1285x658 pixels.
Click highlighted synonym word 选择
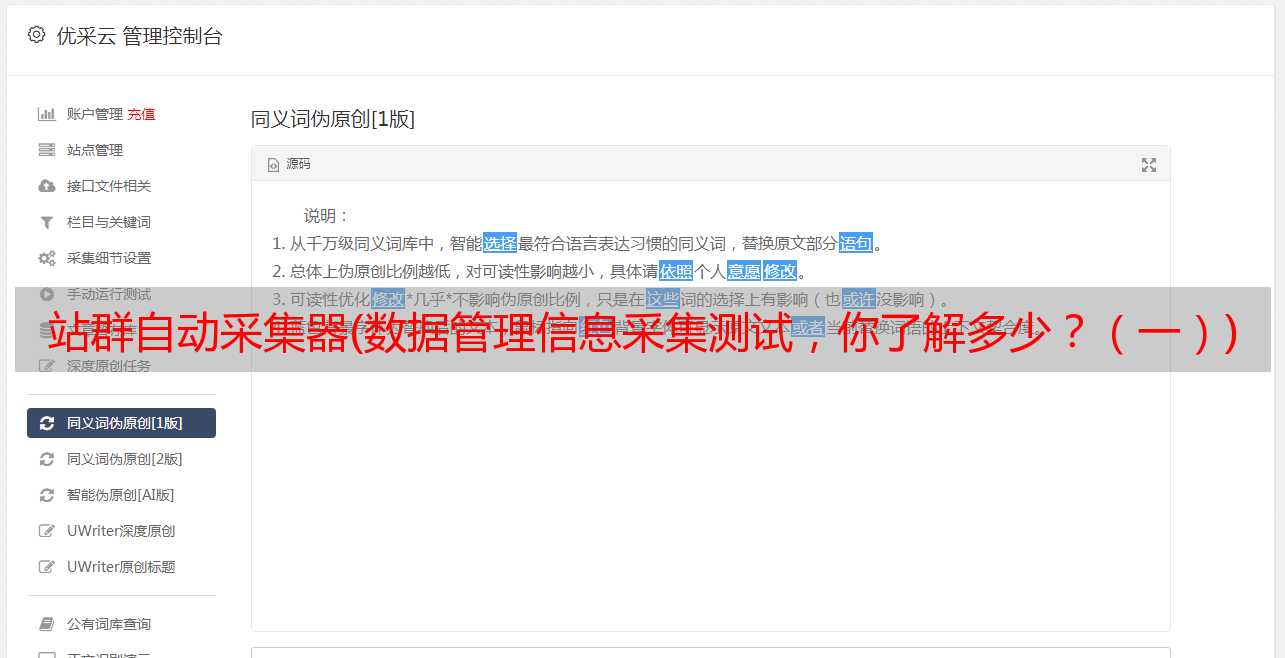(x=500, y=243)
